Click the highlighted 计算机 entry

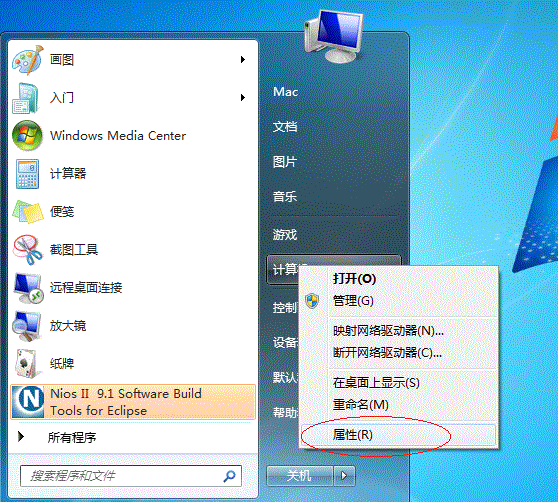coord(282,270)
